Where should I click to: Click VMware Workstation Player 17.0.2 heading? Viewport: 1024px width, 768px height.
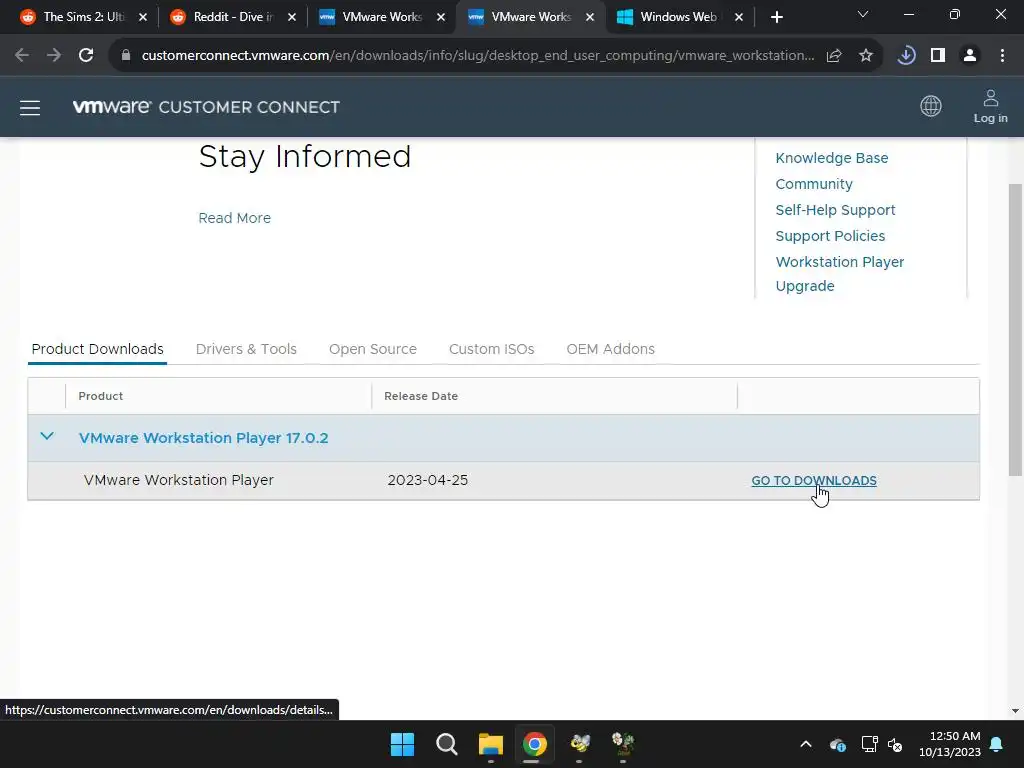point(204,438)
